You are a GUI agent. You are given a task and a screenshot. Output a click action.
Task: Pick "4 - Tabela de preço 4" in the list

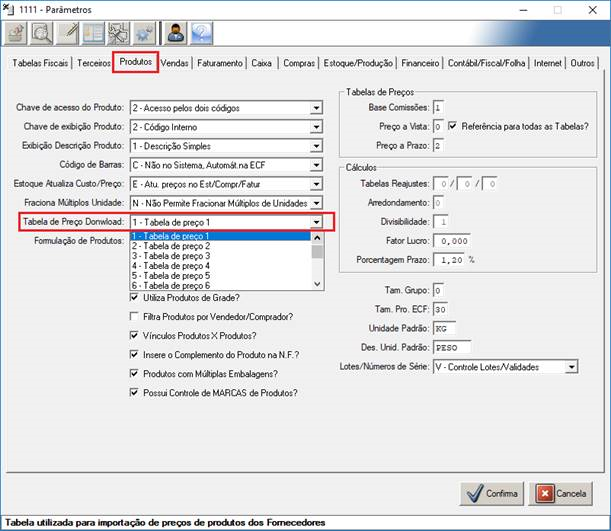[x=220, y=266]
